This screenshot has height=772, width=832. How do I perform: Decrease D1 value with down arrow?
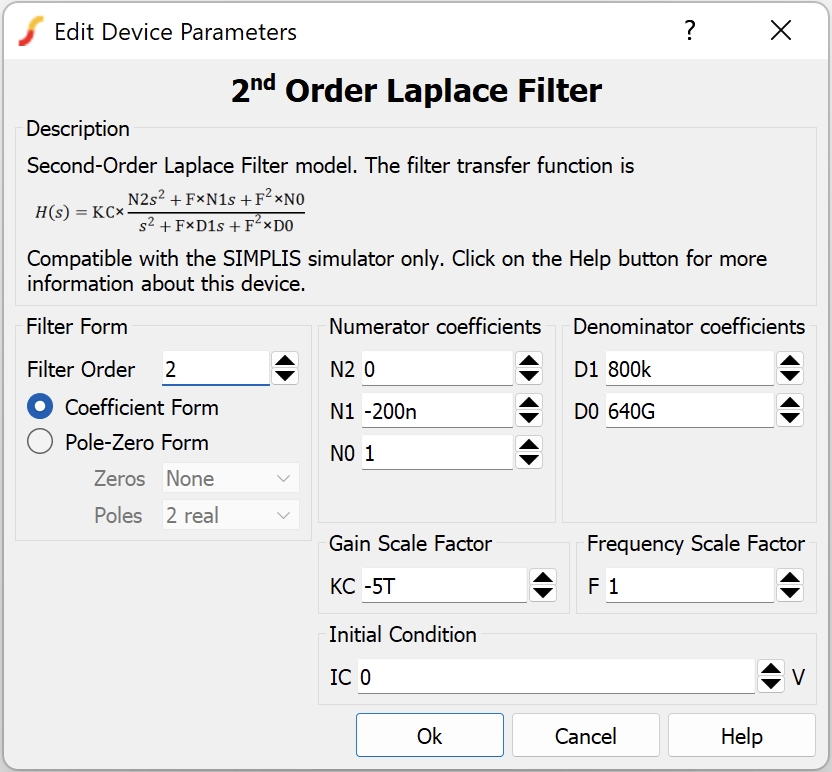point(790,376)
